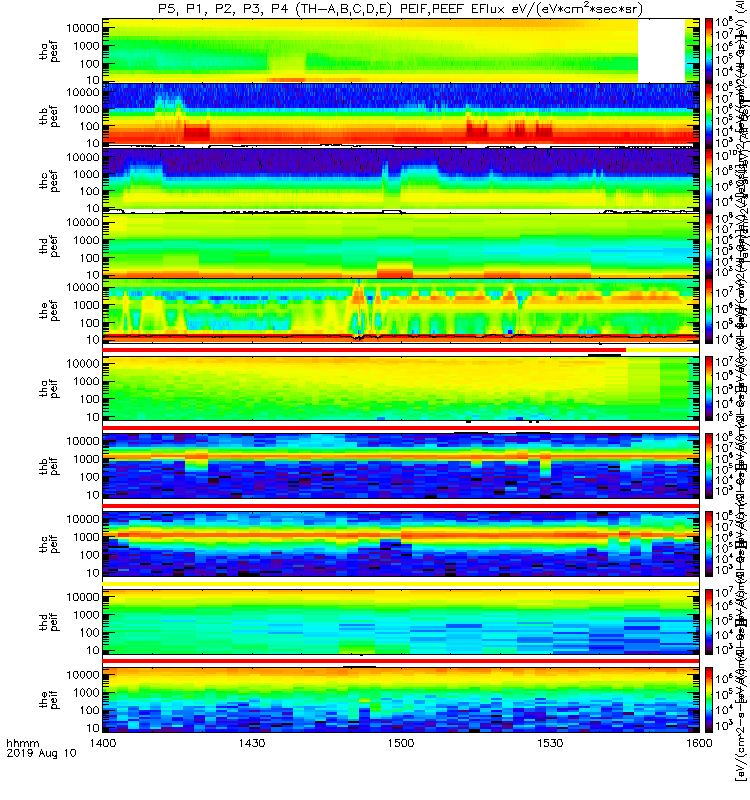Click the color bar beside thd peif panel
750x800 pixels.
coord(709,622)
